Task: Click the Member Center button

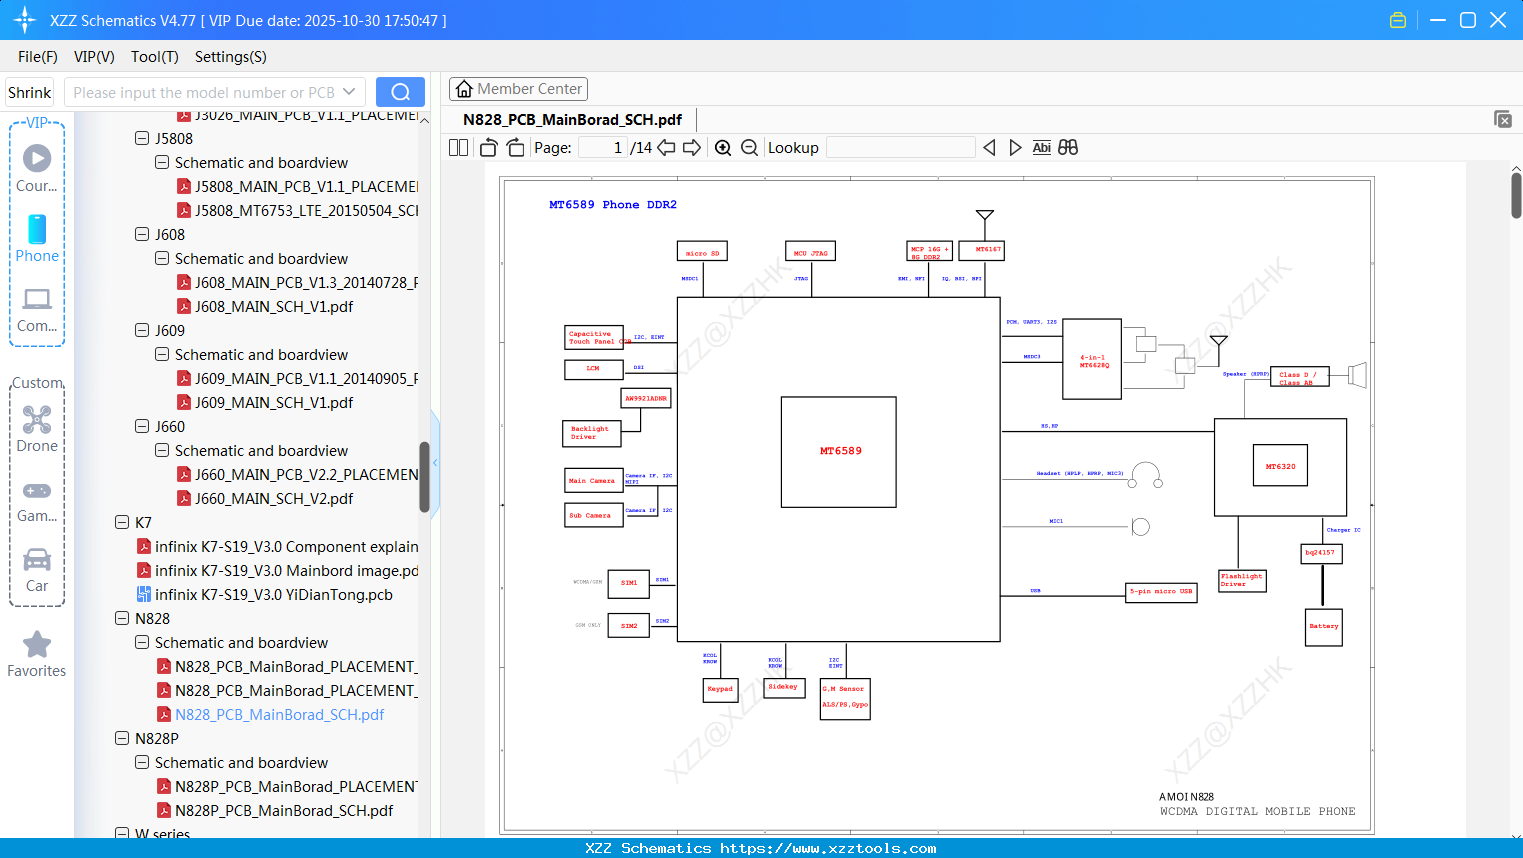Action: (x=518, y=89)
